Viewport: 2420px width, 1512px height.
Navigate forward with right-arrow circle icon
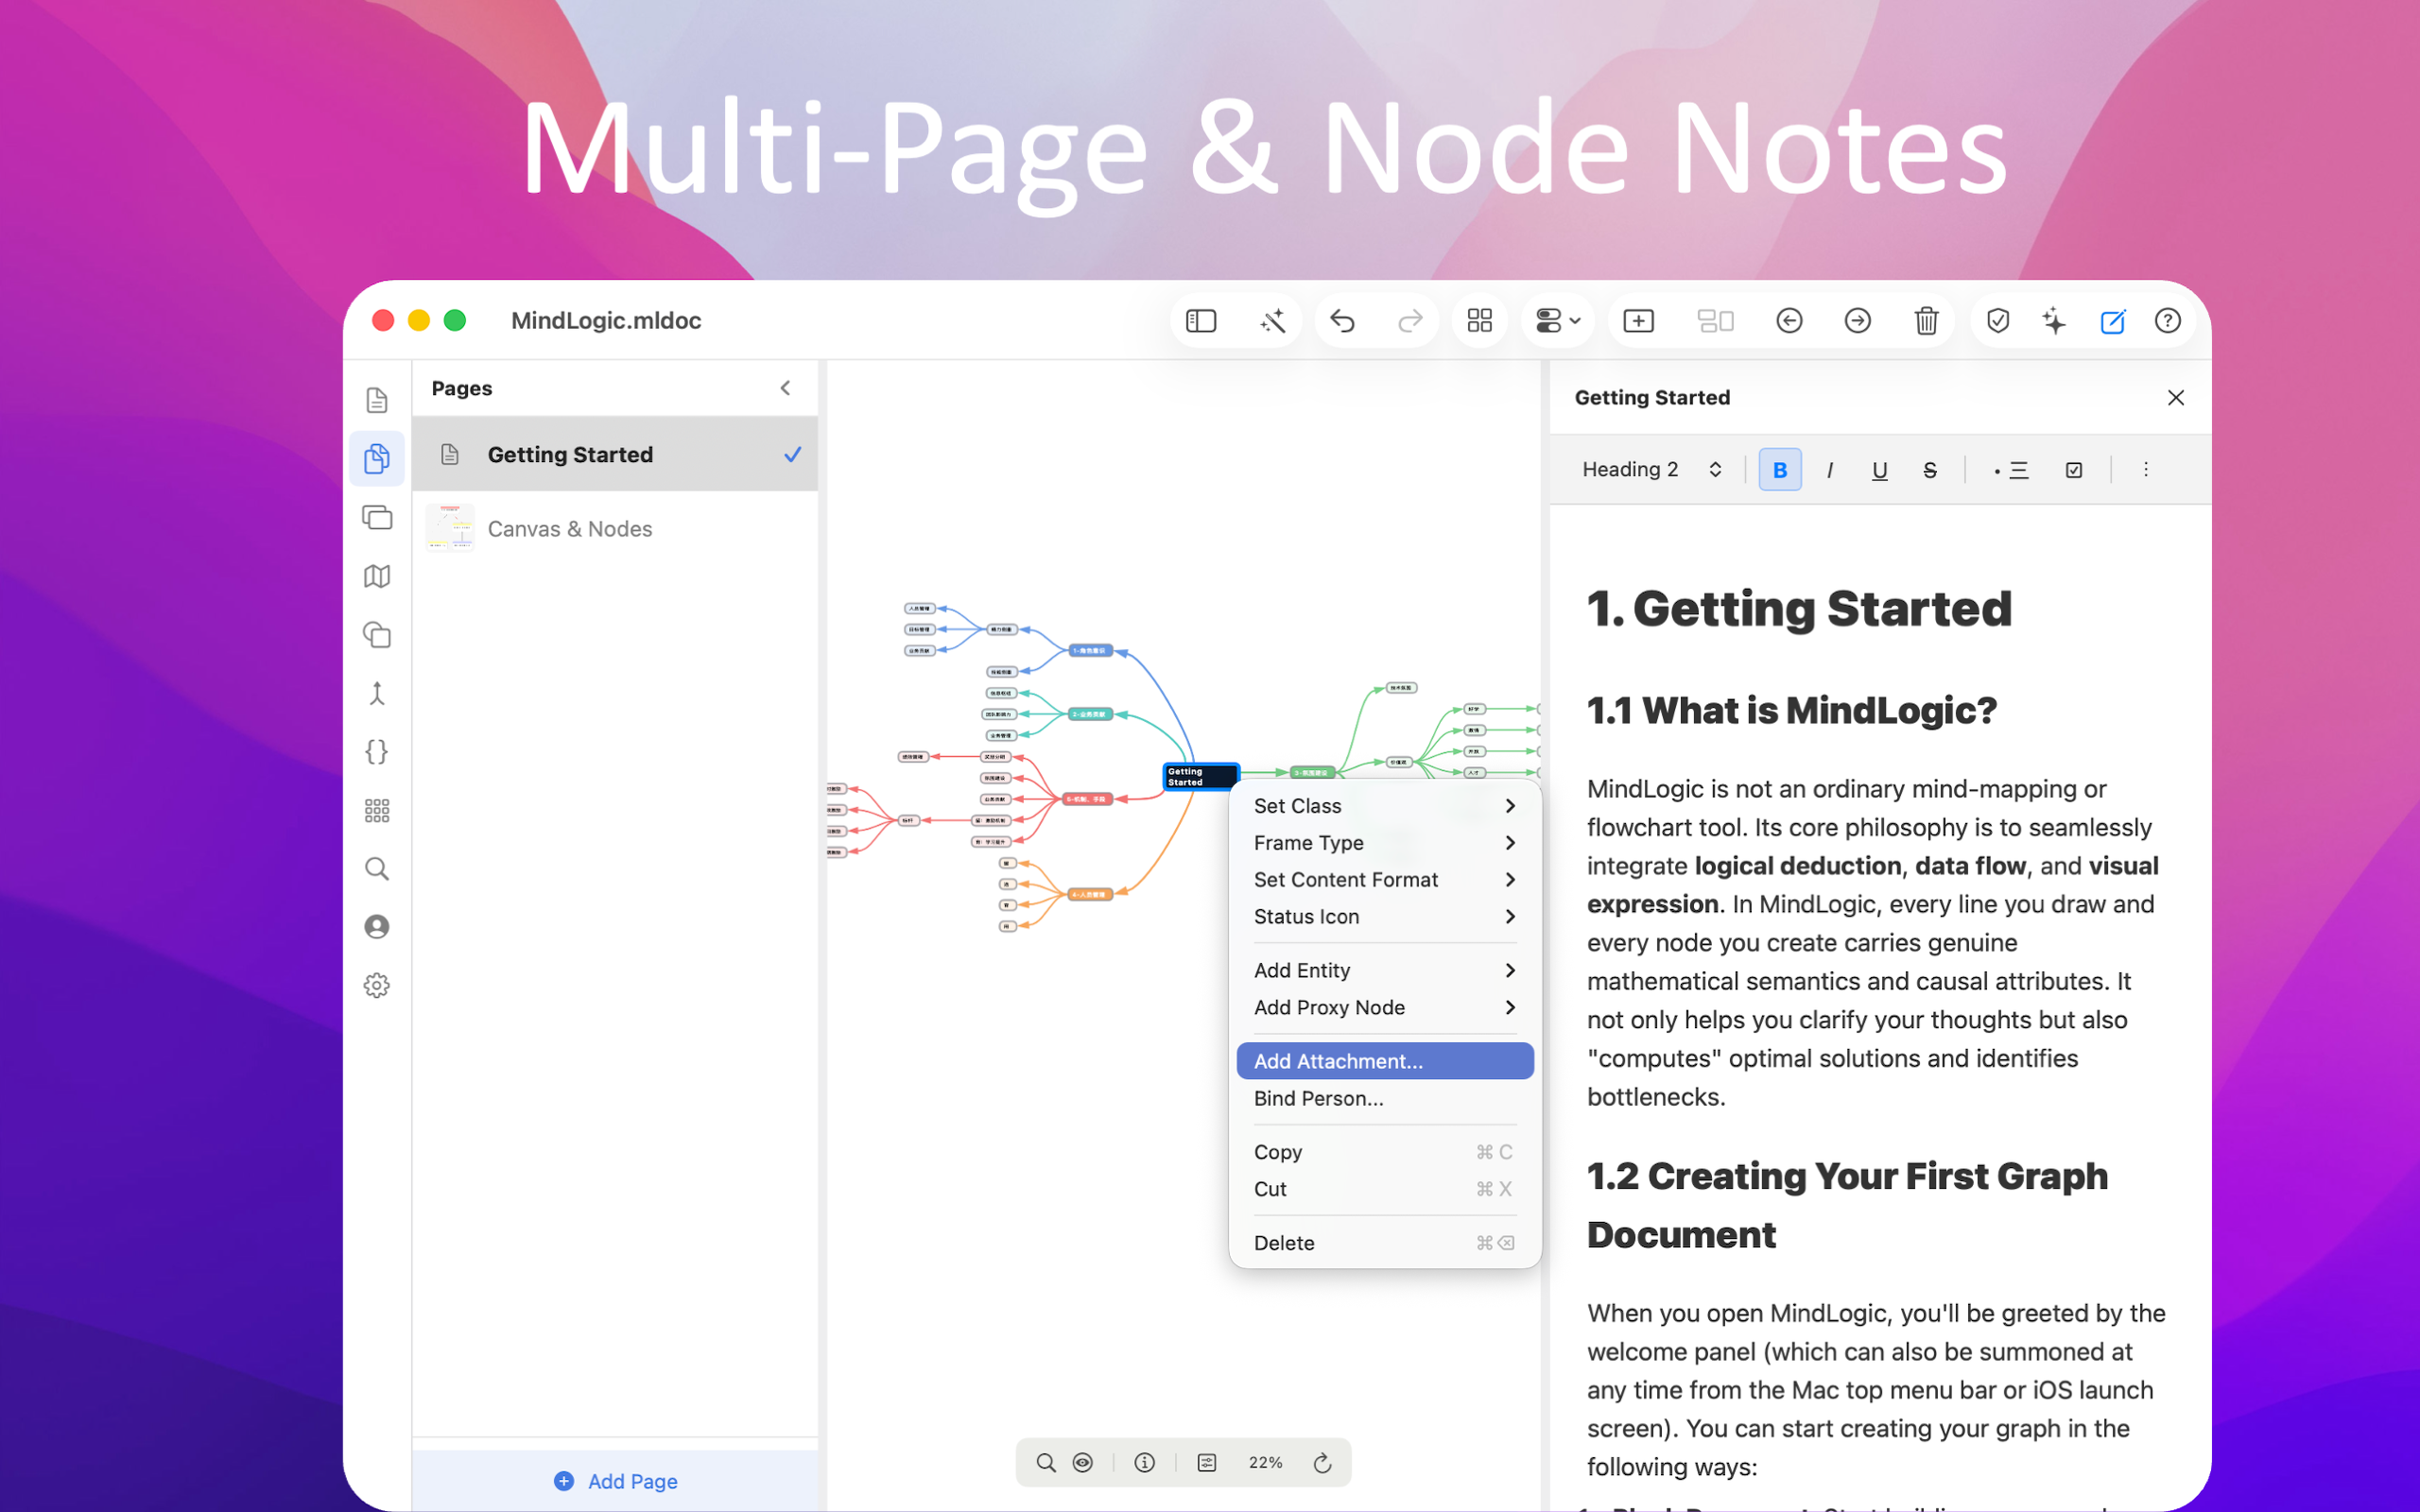1857,321
